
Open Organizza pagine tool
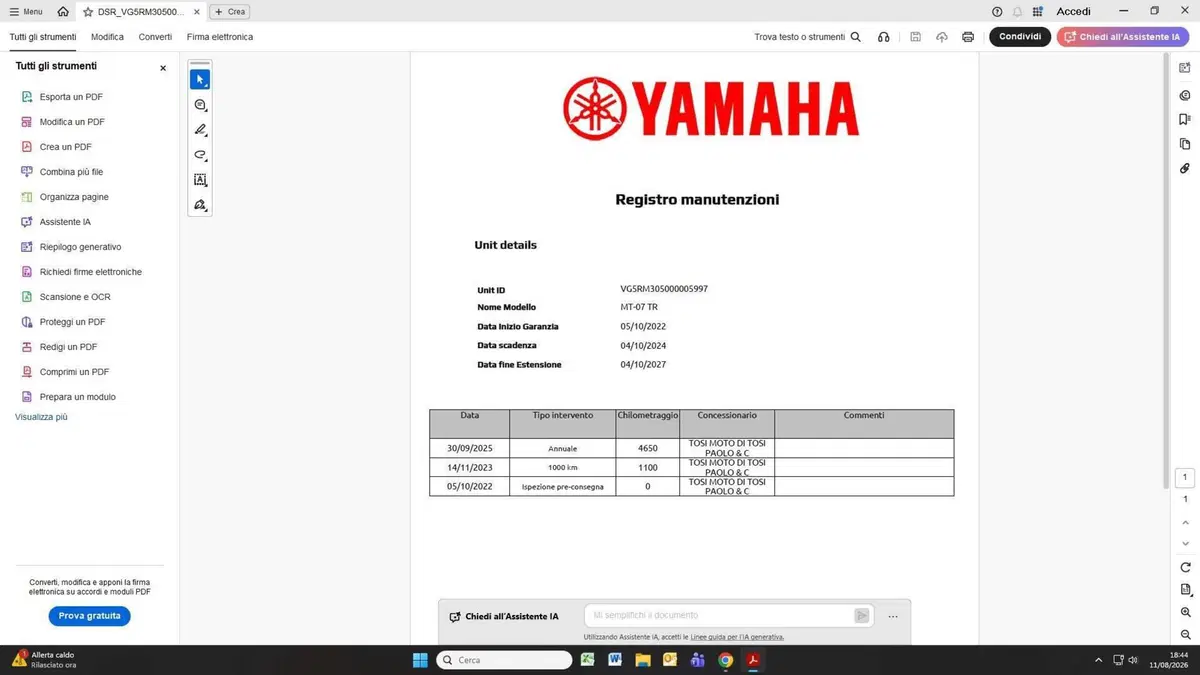pyautogui.click(x=74, y=197)
